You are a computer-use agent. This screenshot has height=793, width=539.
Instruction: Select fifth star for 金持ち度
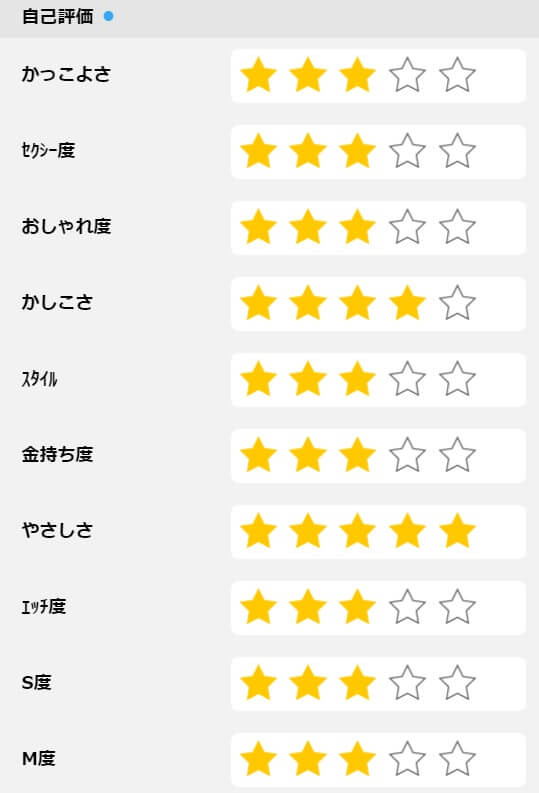pos(457,454)
